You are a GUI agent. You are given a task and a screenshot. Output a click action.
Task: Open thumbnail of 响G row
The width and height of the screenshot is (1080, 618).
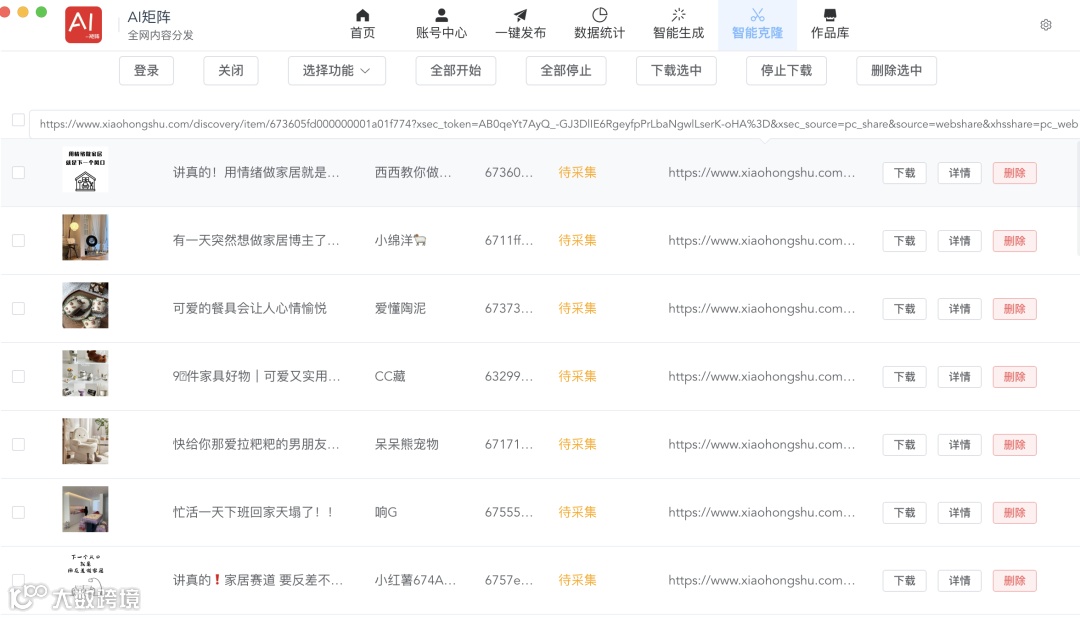(x=85, y=509)
